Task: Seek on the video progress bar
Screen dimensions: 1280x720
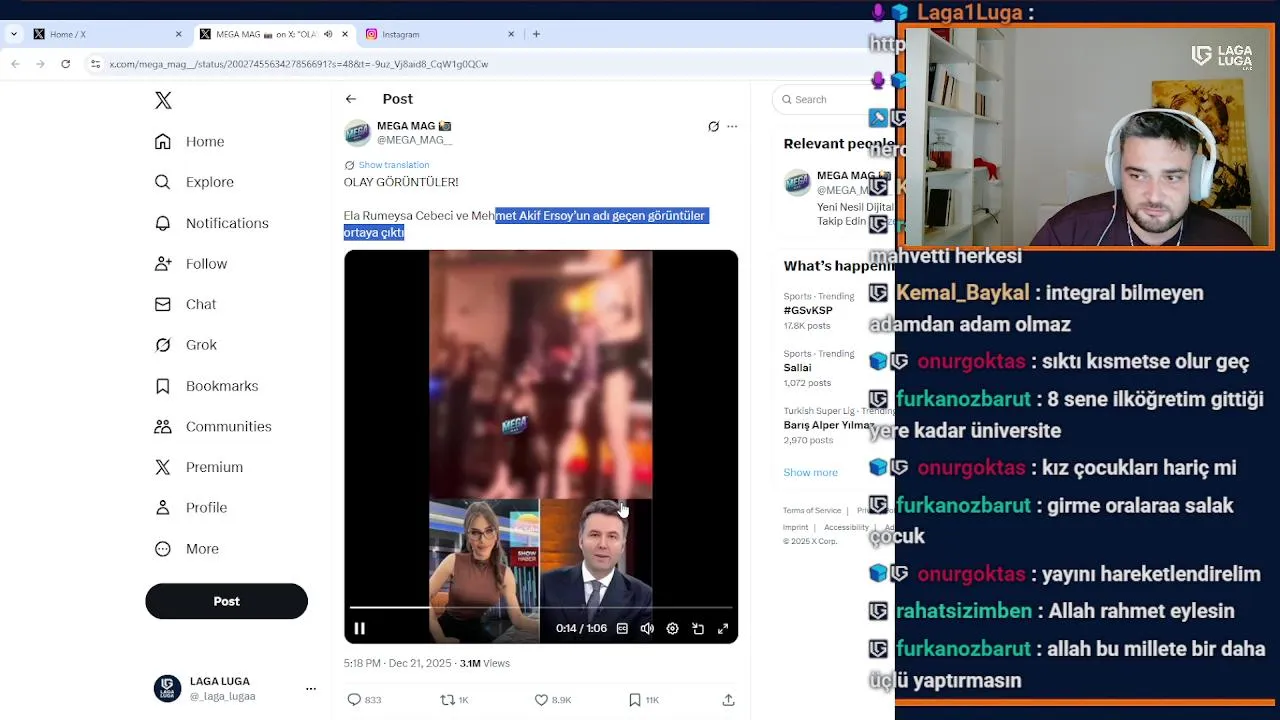Action: click(541, 607)
